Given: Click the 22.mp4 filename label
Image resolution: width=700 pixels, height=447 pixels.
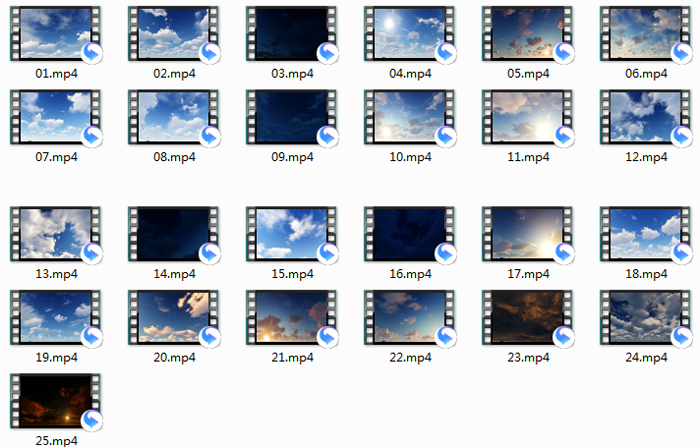Looking at the screenshot, I should (409, 357).
